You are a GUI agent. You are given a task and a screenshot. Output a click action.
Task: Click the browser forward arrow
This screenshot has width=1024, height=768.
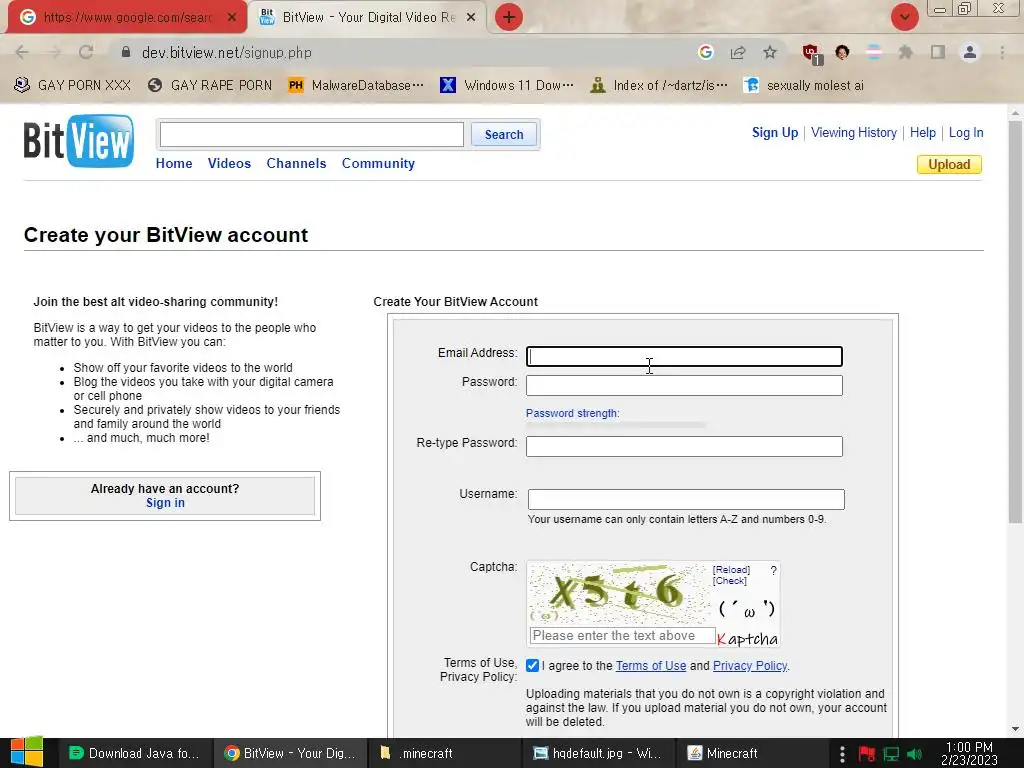point(54,52)
